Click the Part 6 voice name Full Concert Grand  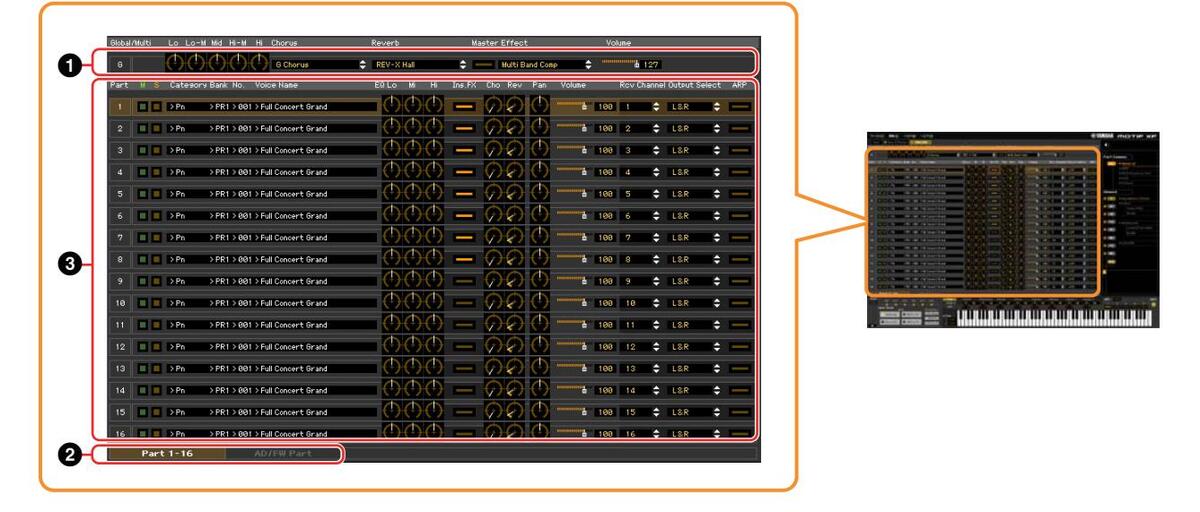coord(290,216)
